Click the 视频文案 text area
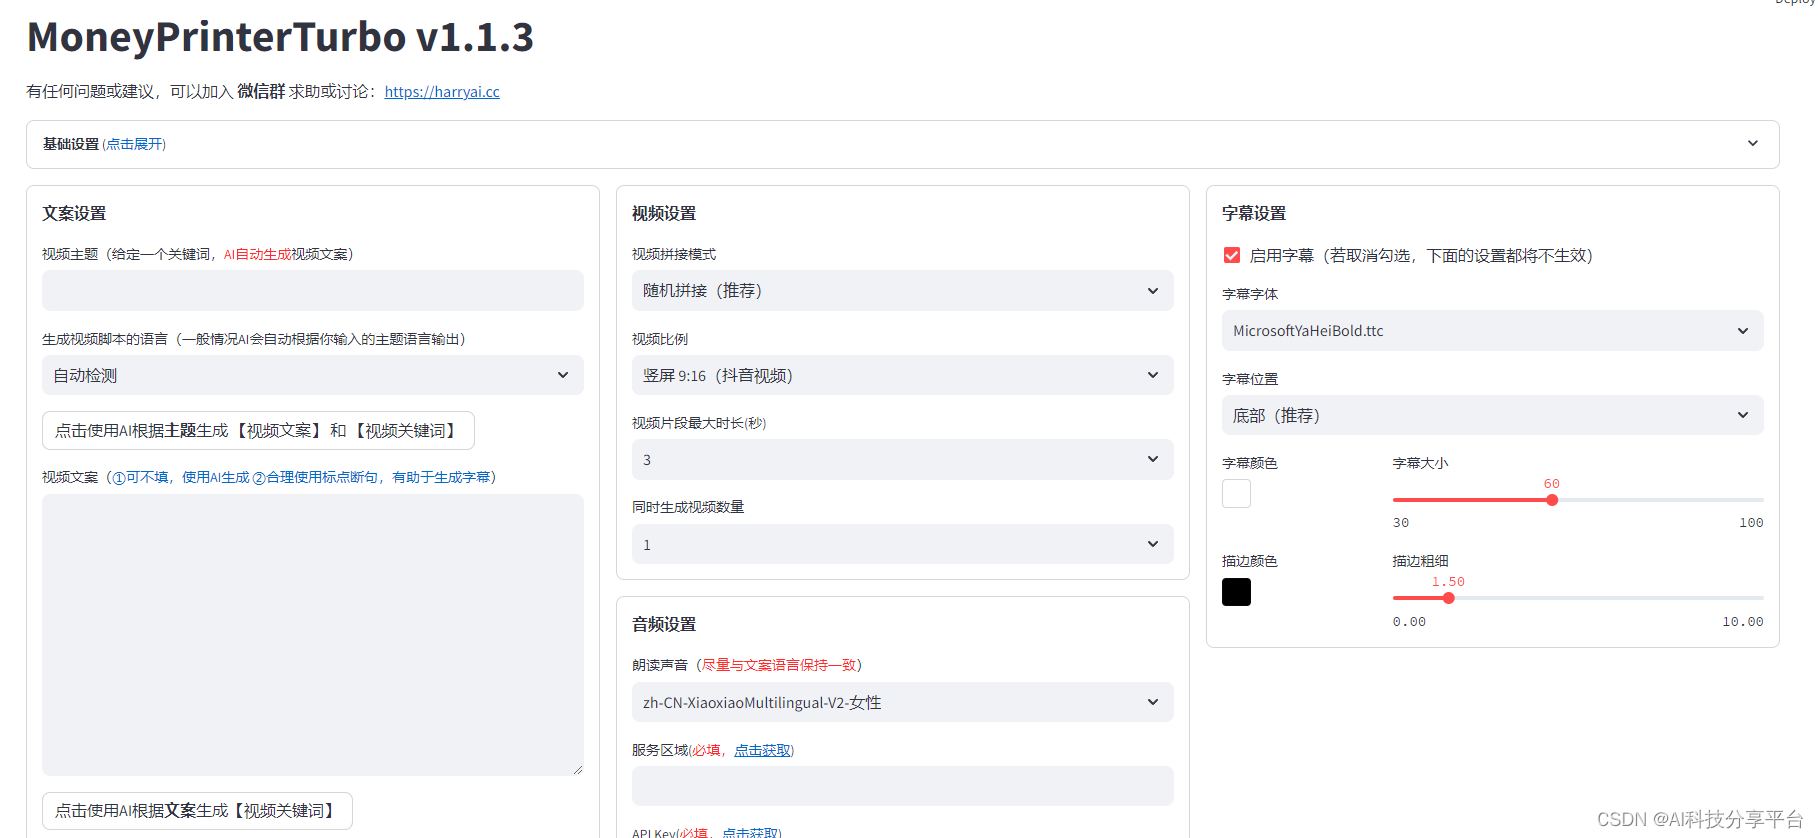Viewport: 1818px width, 838px height. point(313,635)
